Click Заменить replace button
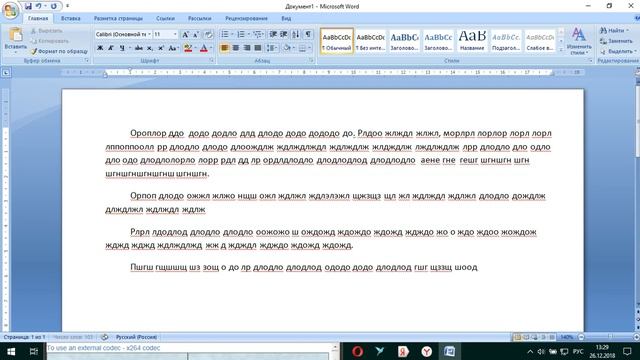The height and width of the screenshot is (360, 640). point(616,41)
